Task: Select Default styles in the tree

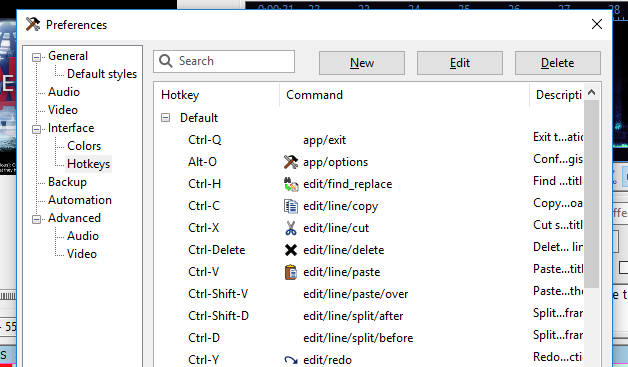Action: pyautogui.click(x=102, y=74)
